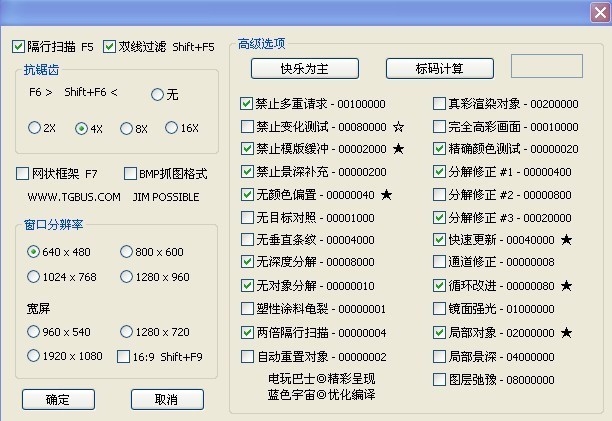Click the hollow star beside 禁止变化测试

(x=398, y=126)
